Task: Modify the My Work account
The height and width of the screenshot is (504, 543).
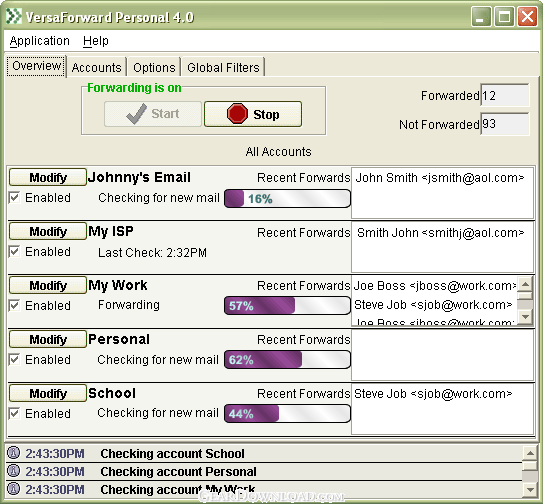Action: (x=48, y=285)
